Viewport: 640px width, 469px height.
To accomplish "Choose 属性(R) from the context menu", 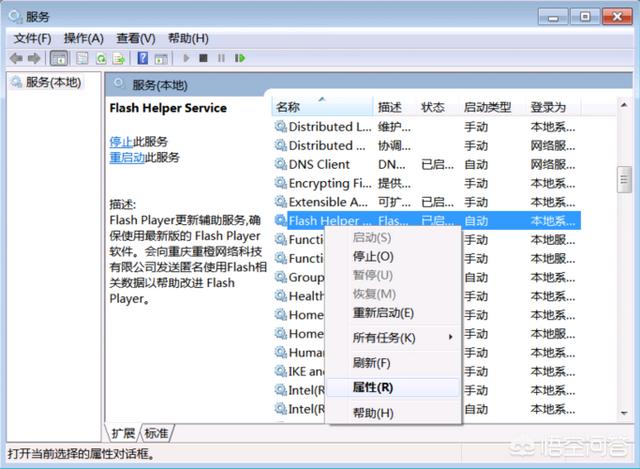I will click(x=373, y=387).
